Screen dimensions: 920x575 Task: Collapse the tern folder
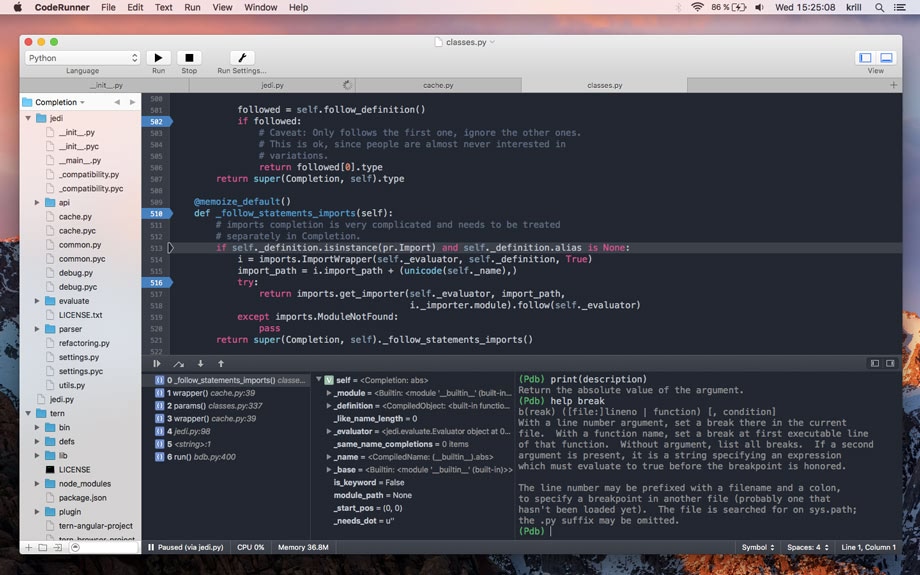(28, 414)
